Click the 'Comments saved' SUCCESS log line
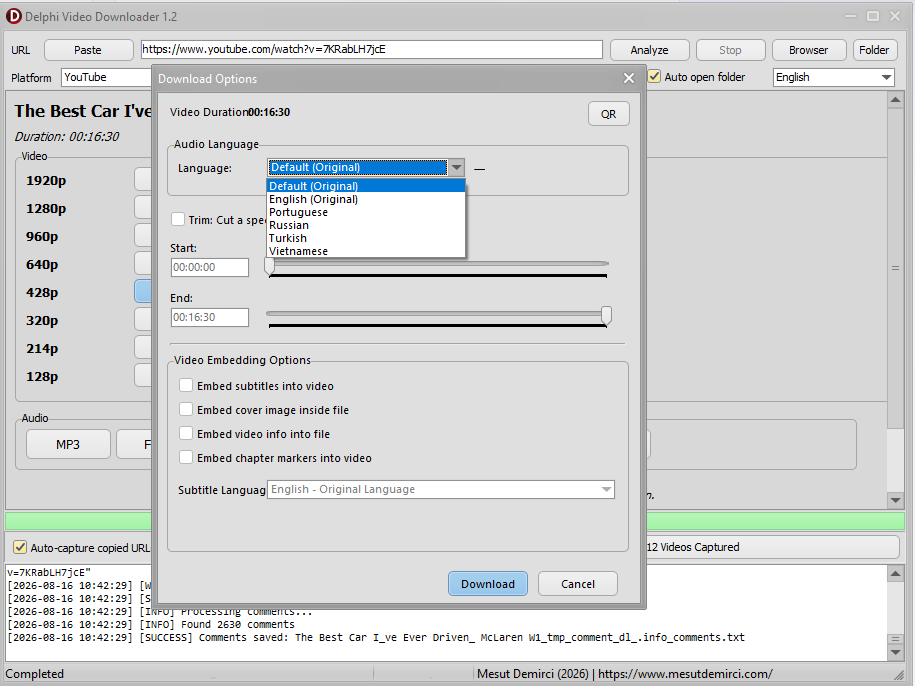This screenshot has height=686, width=915. click(x=376, y=638)
